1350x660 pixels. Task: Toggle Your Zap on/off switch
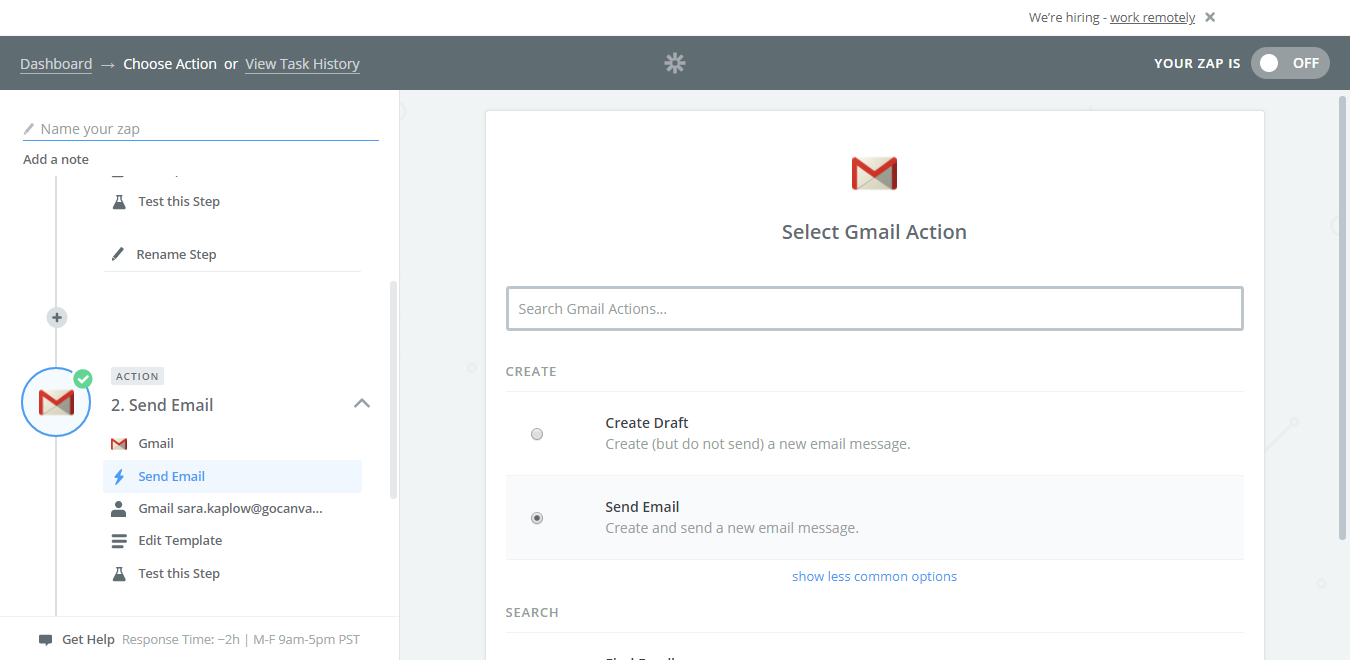tap(1290, 63)
